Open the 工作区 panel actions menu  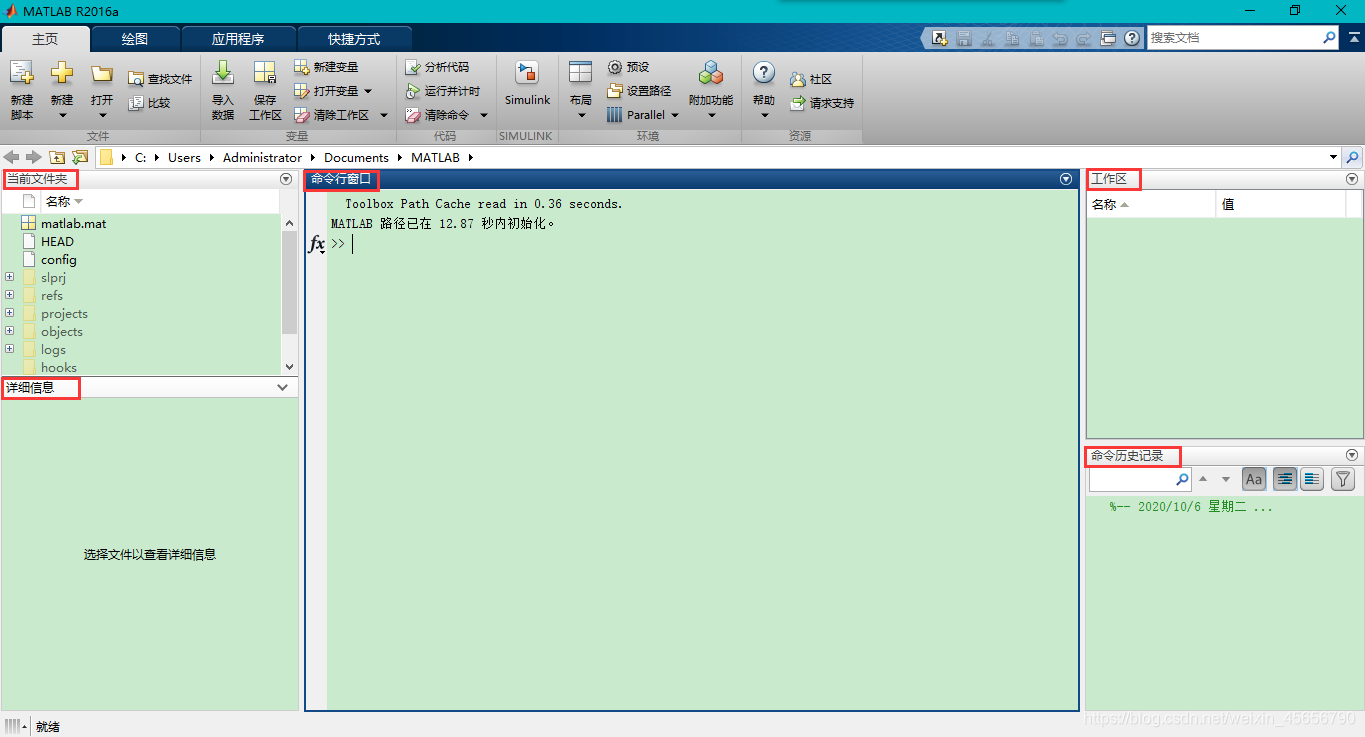(x=1352, y=179)
